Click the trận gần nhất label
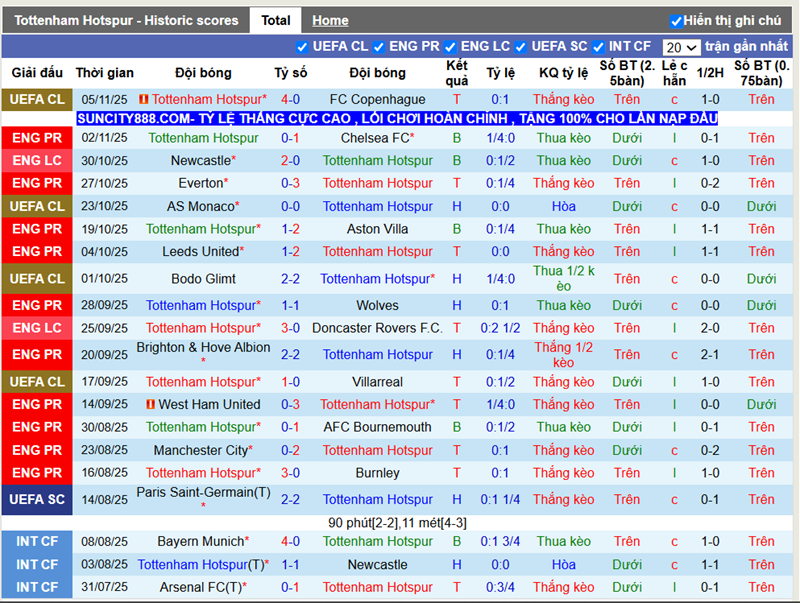The height and width of the screenshot is (603, 800). tap(746, 46)
